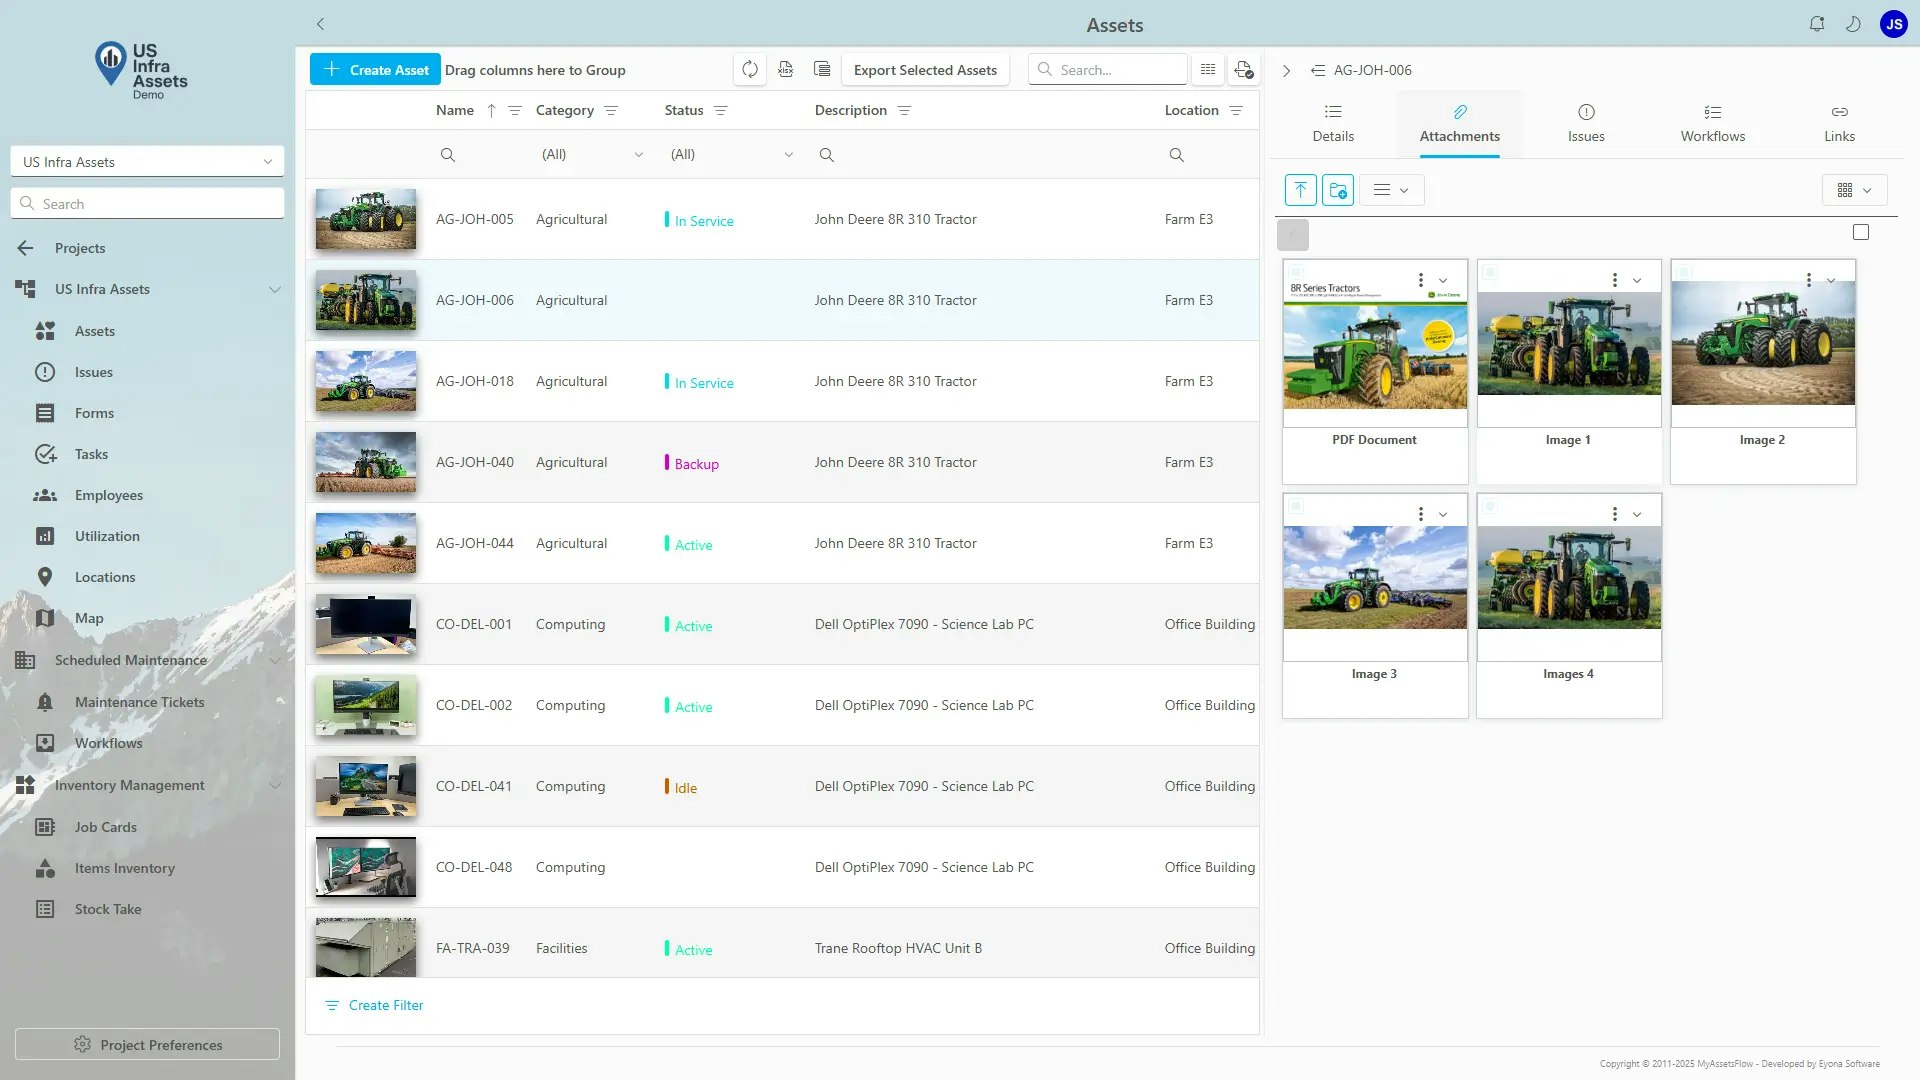This screenshot has width=1920, height=1080.
Task: Switch to the Issues tab in asset panel
Action: [1586, 124]
